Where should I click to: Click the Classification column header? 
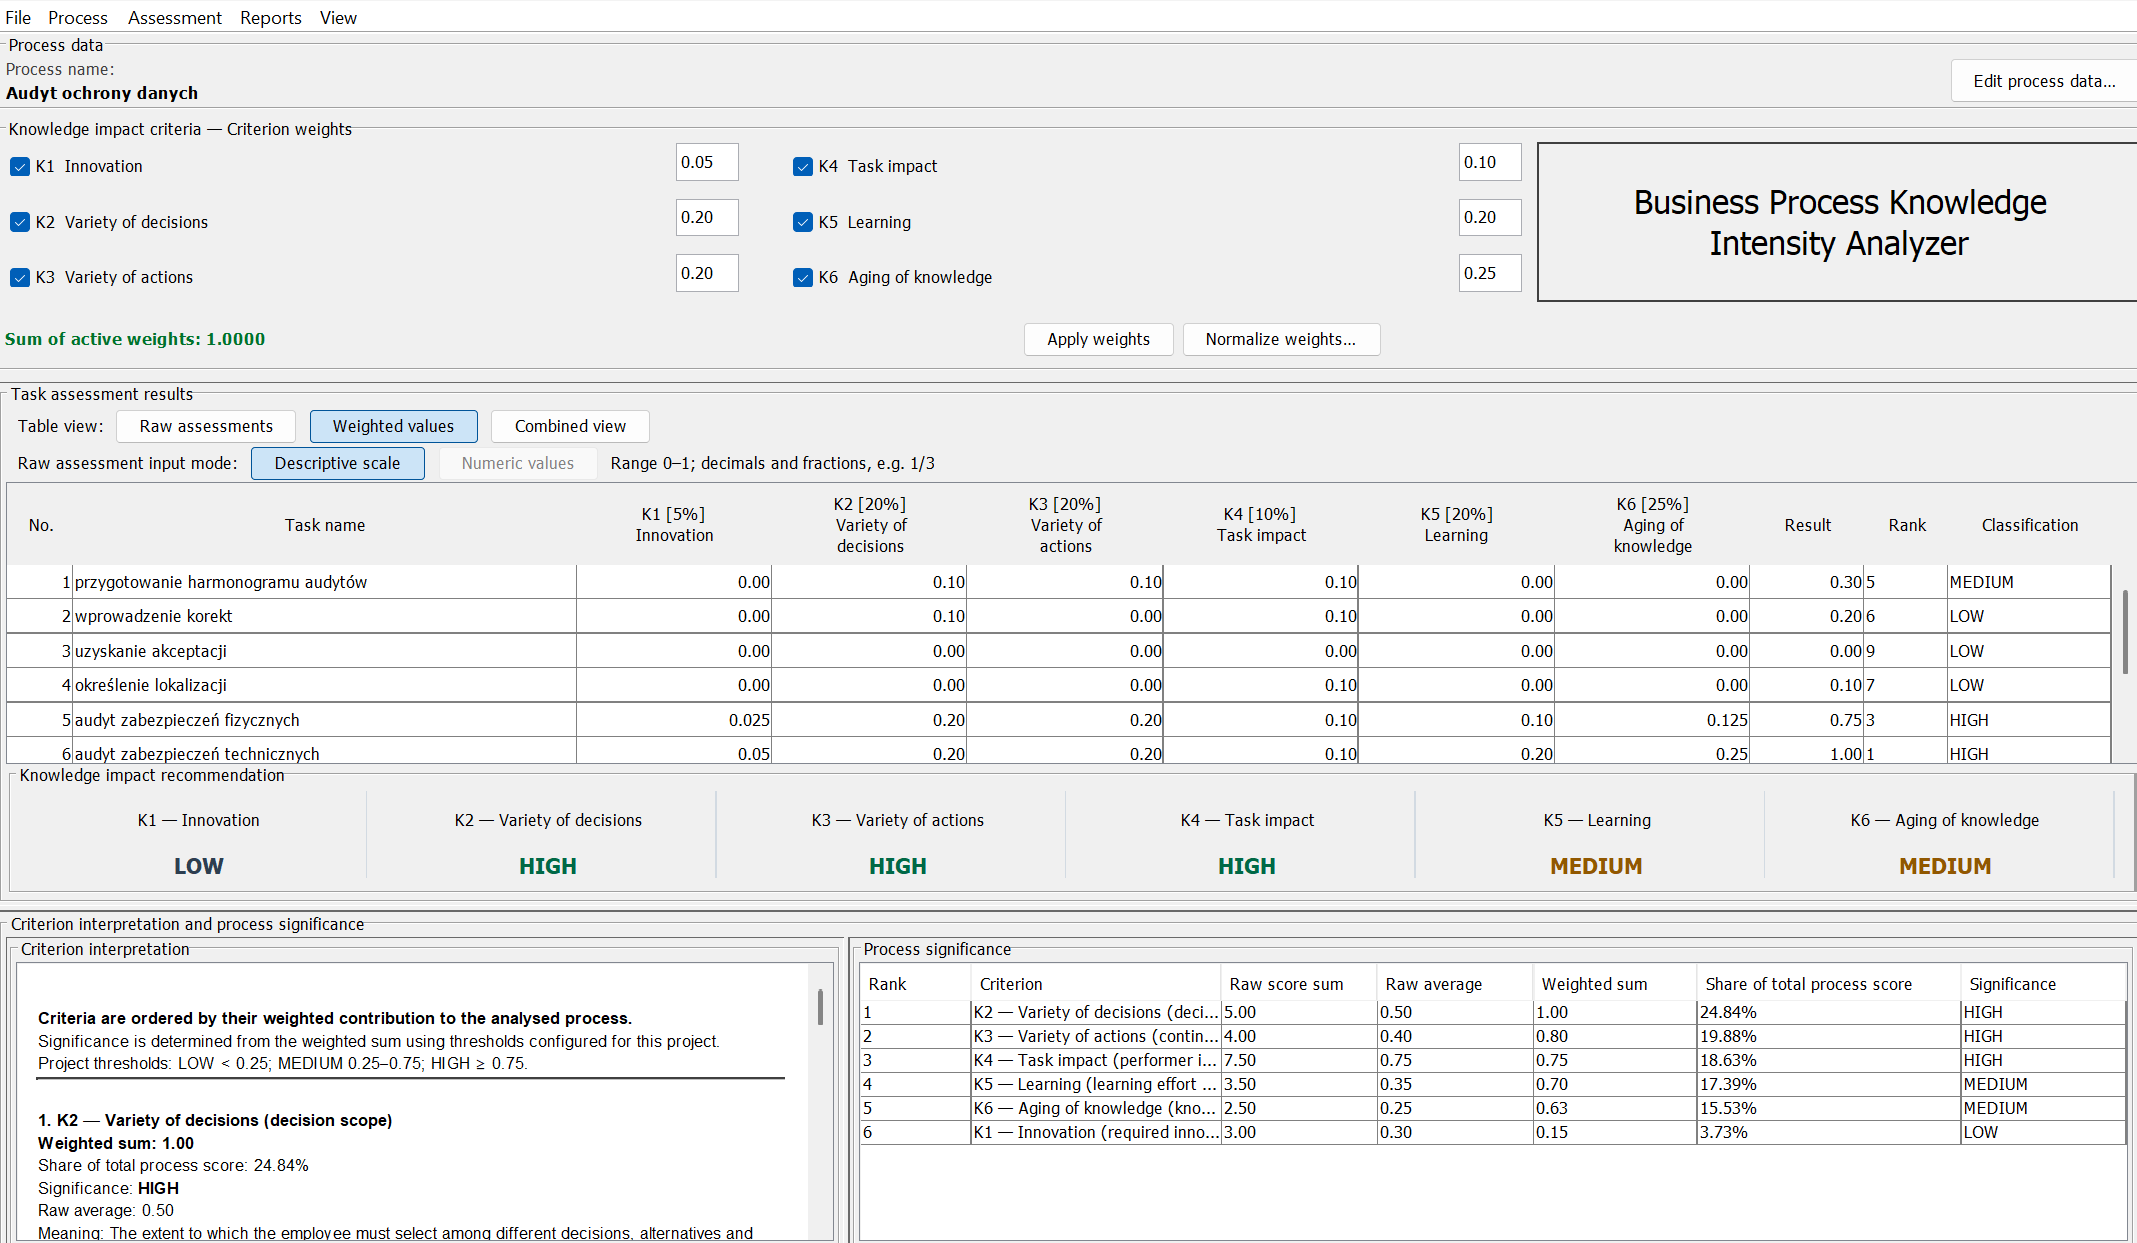[x=2029, y=525]
